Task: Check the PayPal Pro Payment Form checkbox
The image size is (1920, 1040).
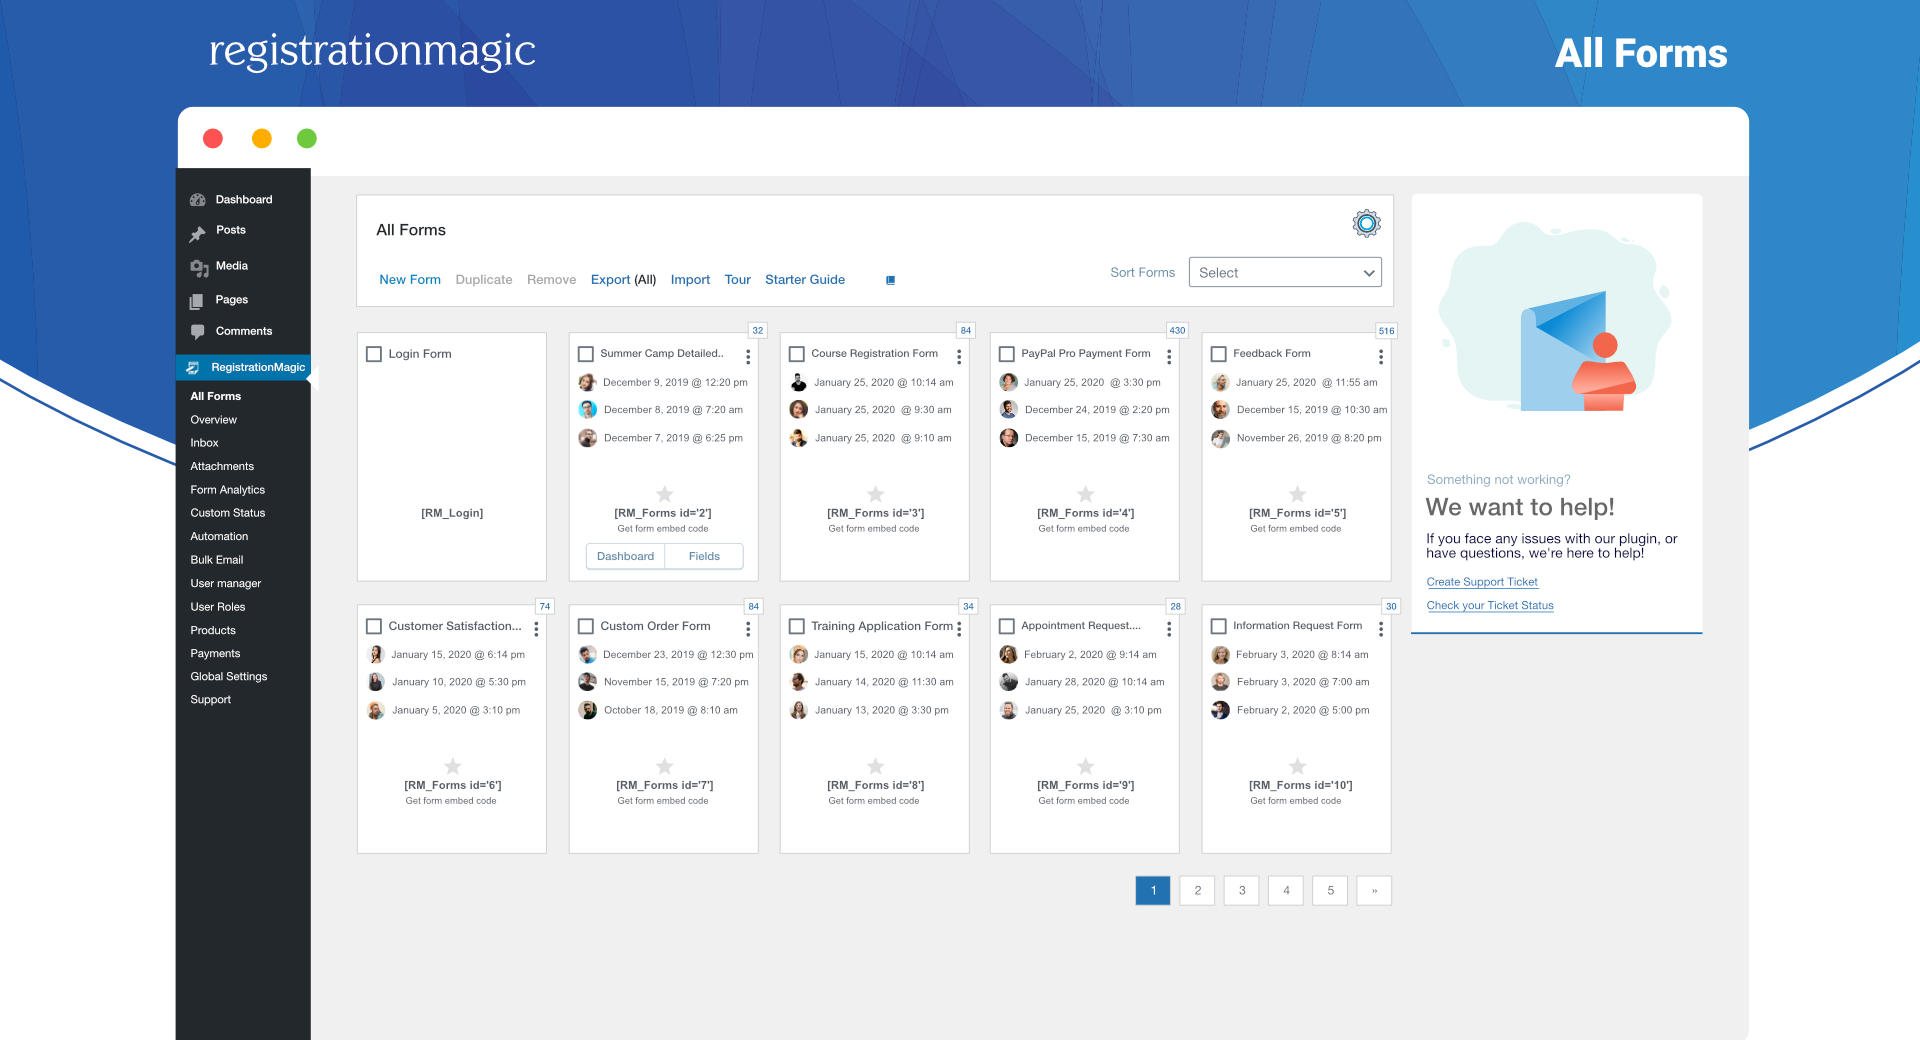Action: 1007,354
